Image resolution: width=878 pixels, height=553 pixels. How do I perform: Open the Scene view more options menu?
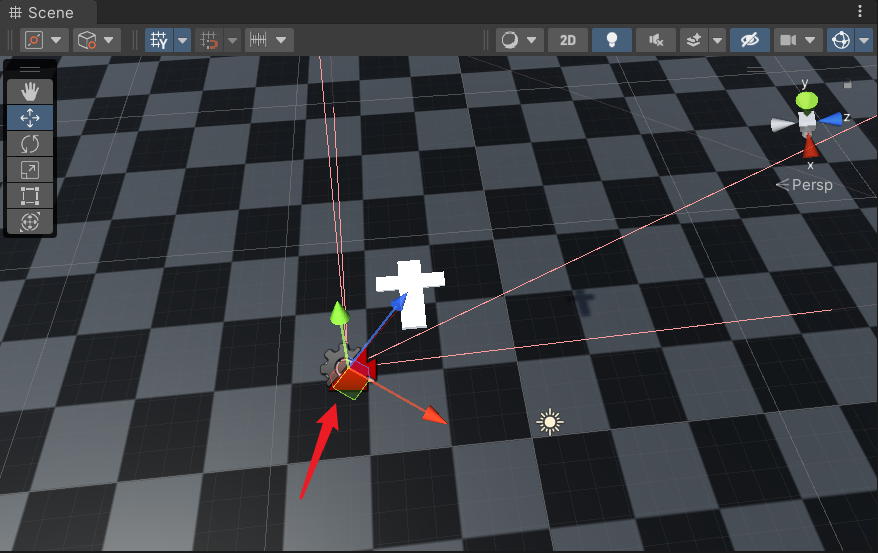coord(860,11)
